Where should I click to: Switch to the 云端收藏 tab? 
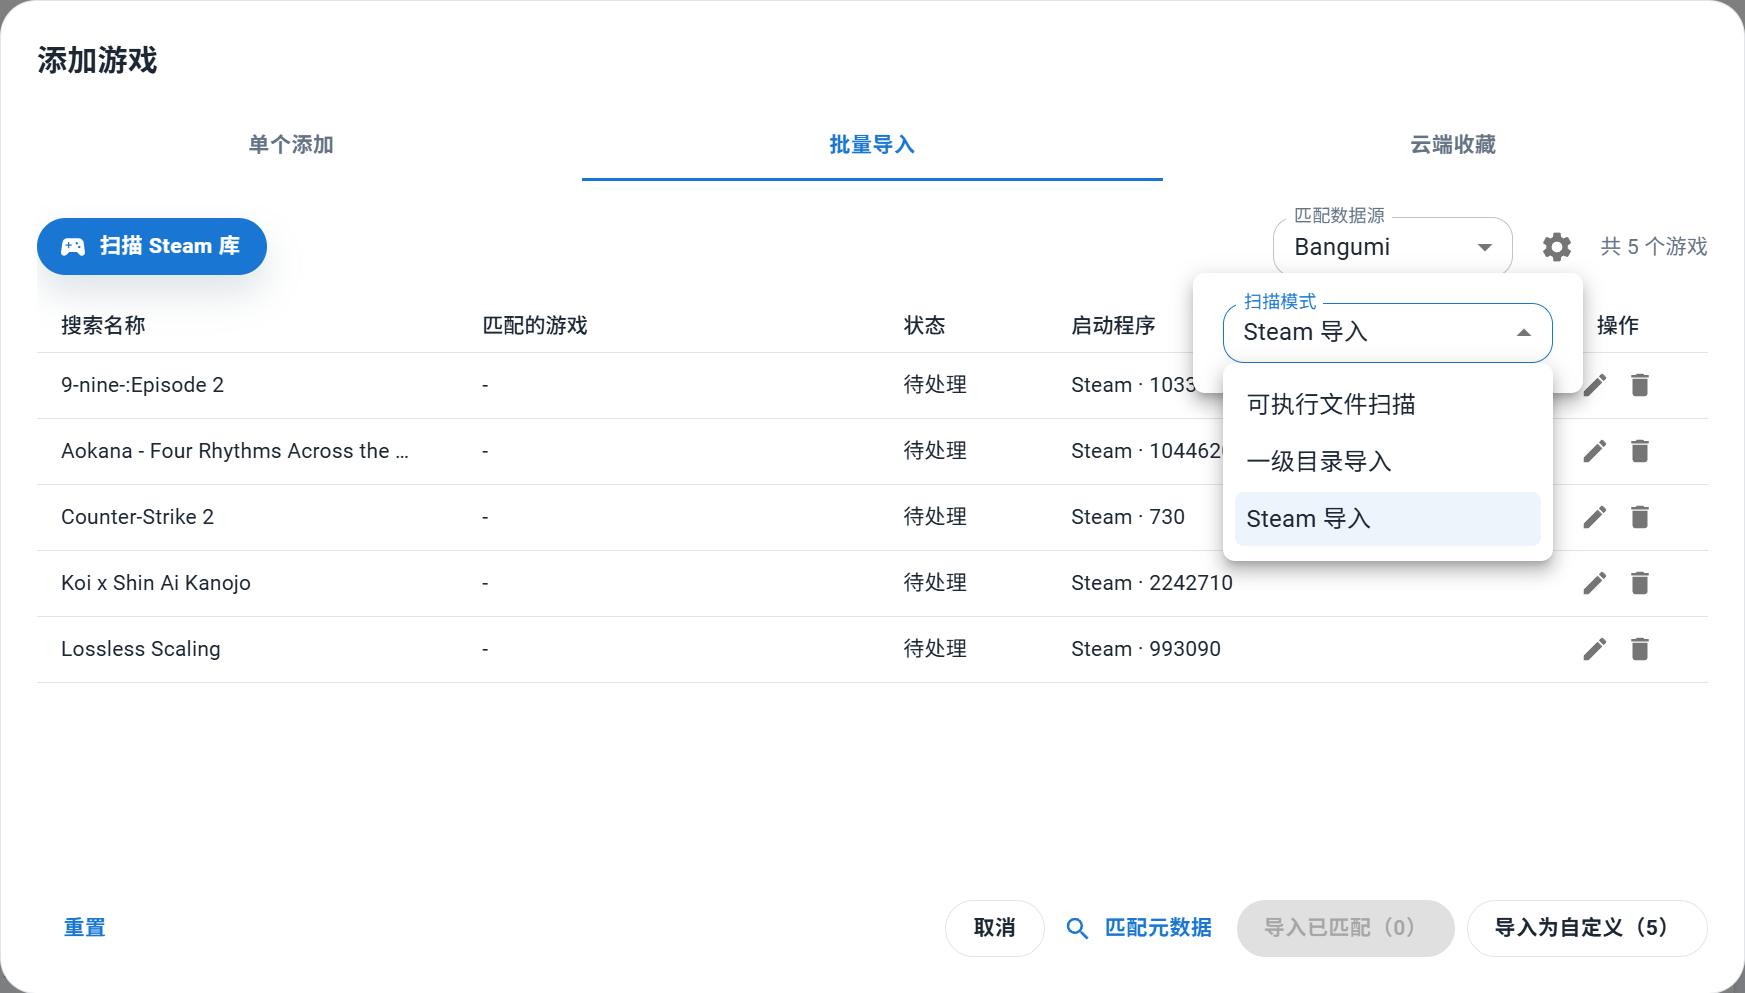[x=1453, y=145]
